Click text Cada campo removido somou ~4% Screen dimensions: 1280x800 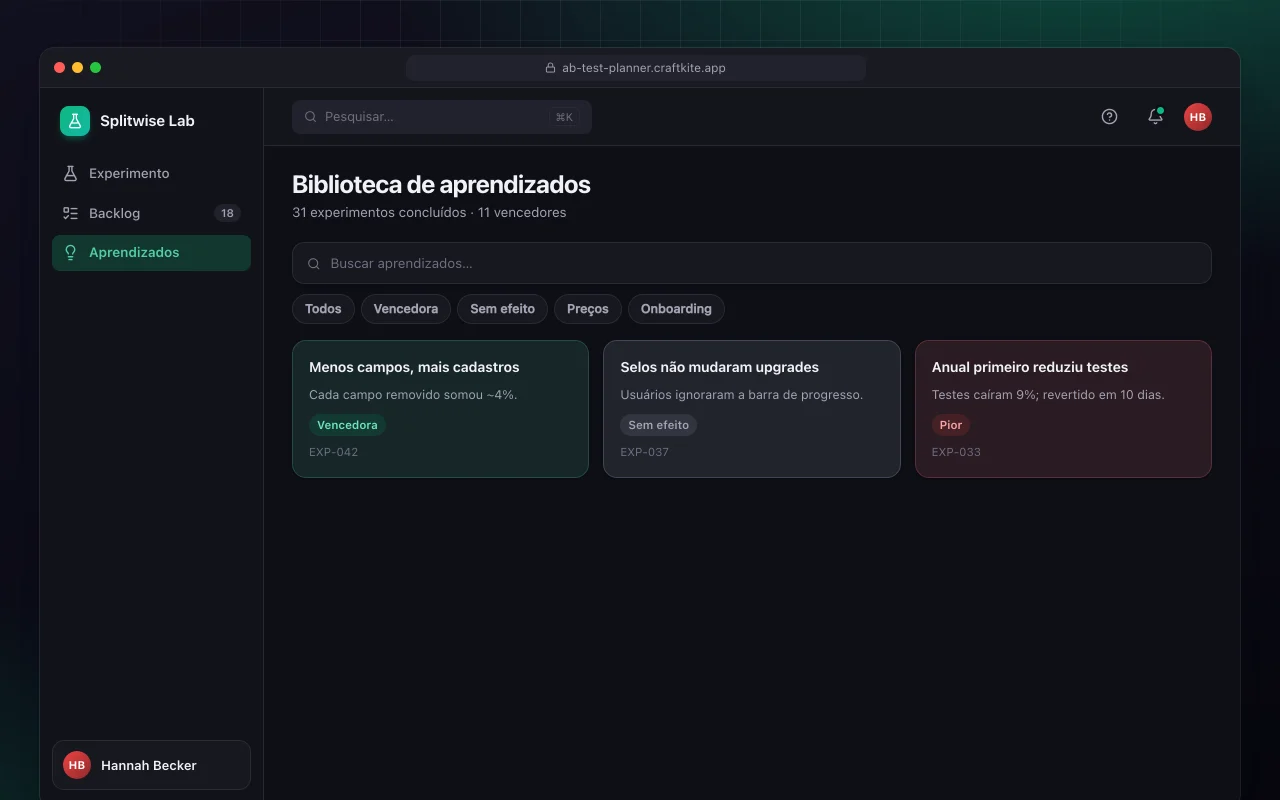click(413, 395)
